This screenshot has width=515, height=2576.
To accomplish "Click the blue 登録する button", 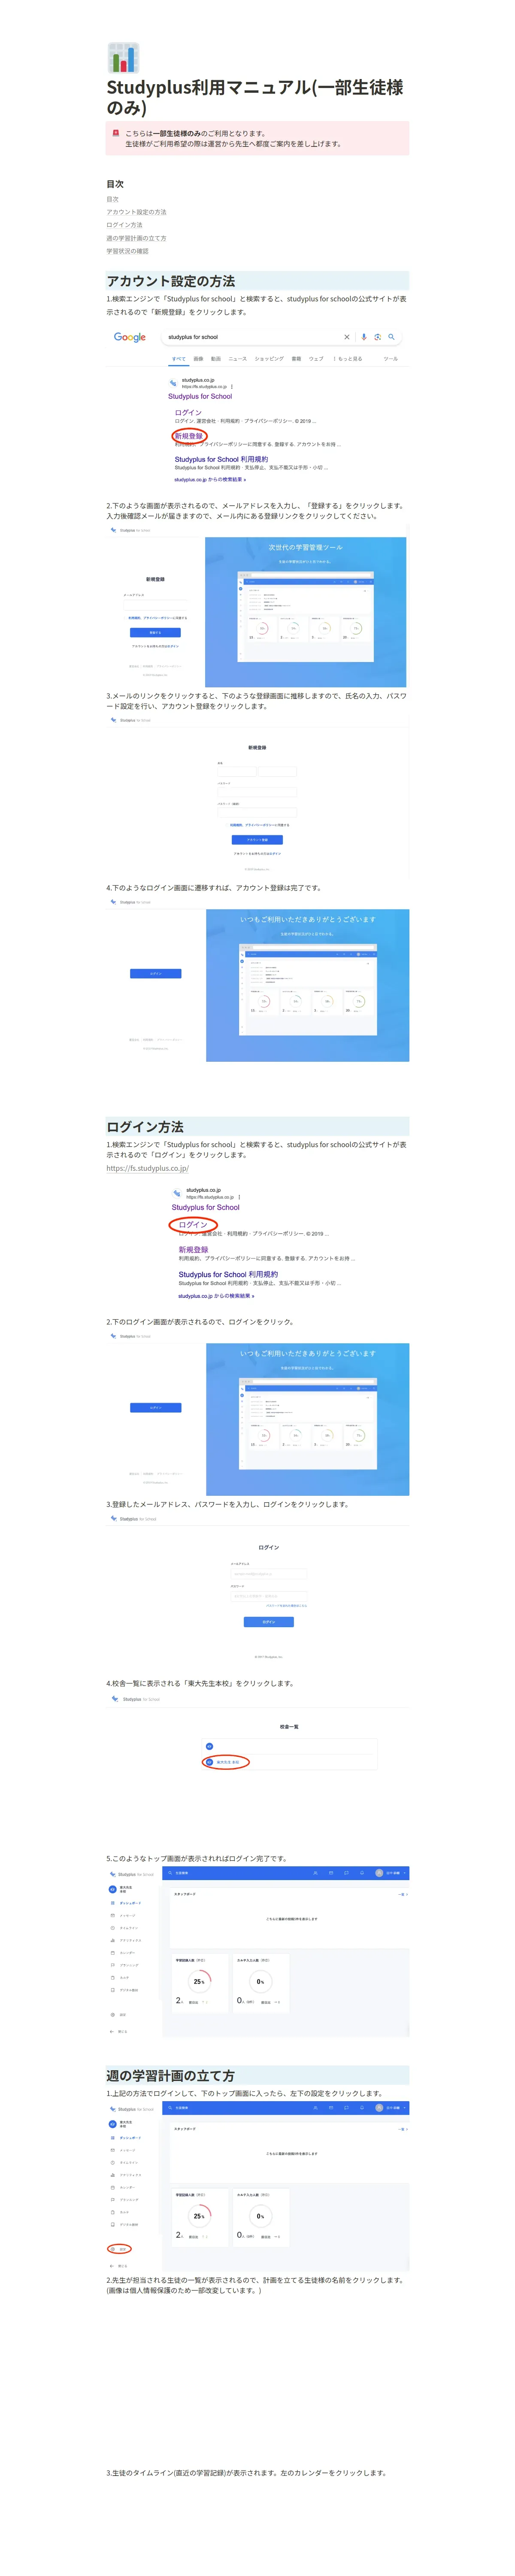I will click(x=155, y=632).
